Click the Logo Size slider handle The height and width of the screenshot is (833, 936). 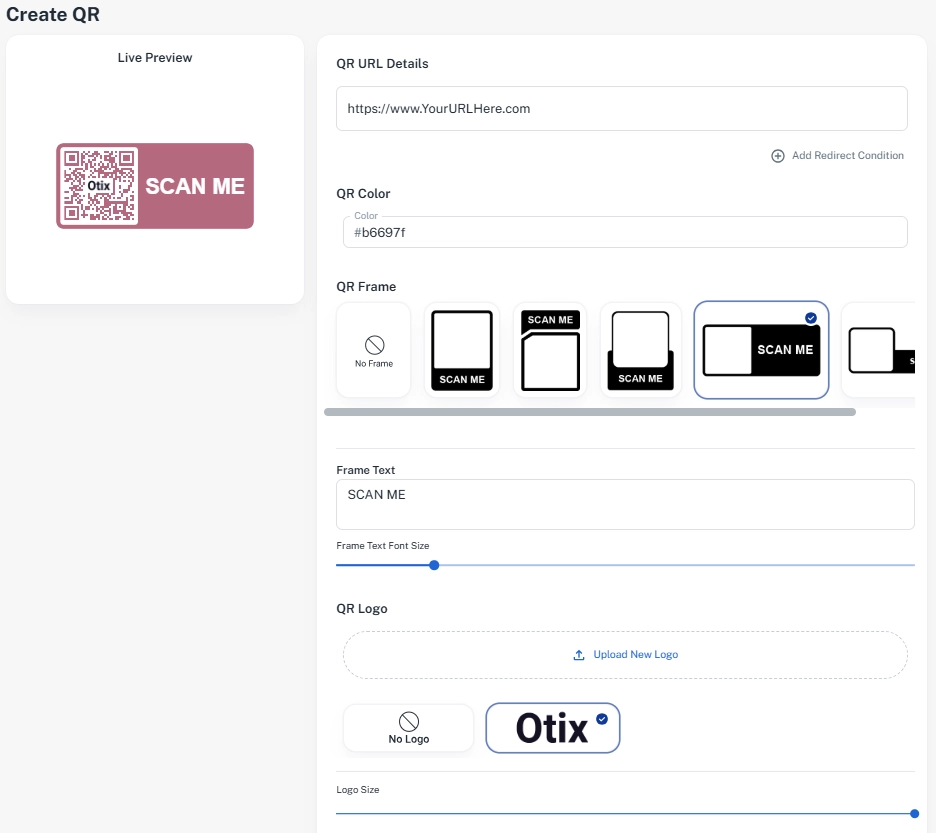914,813
